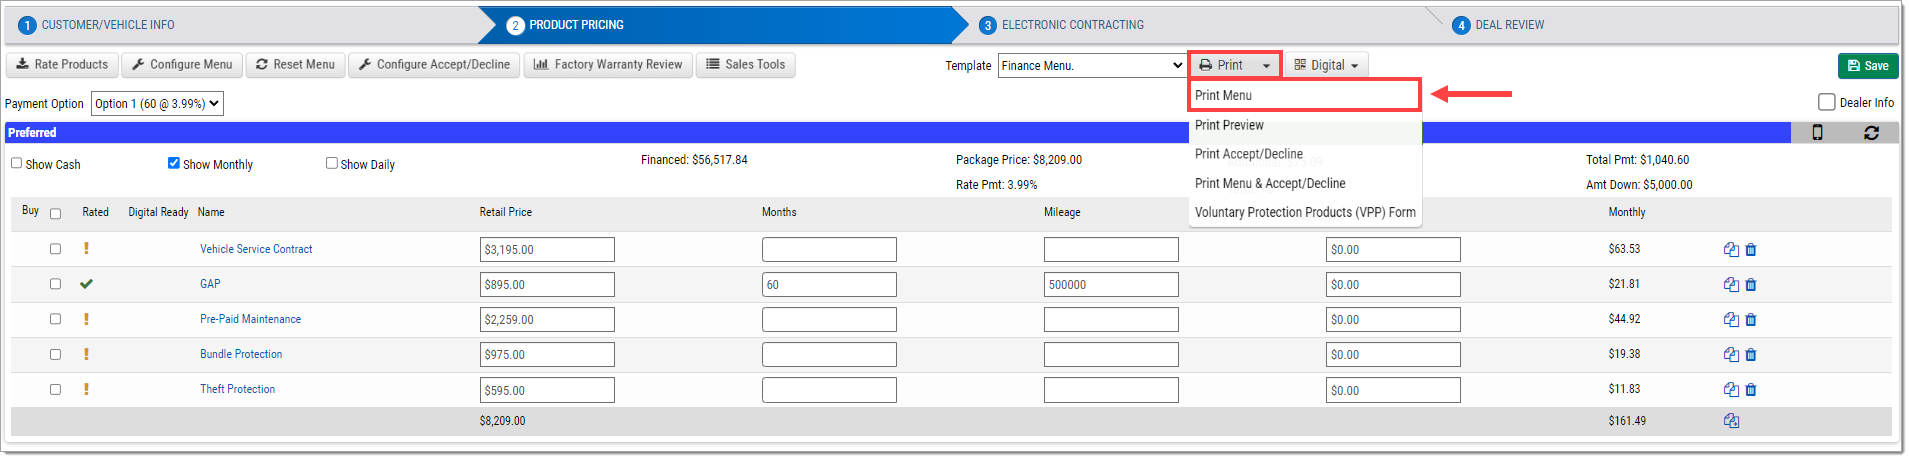Open the Bundle Protection link
The width and height of the screenshot is (1909, 459).
pos(241,354)
